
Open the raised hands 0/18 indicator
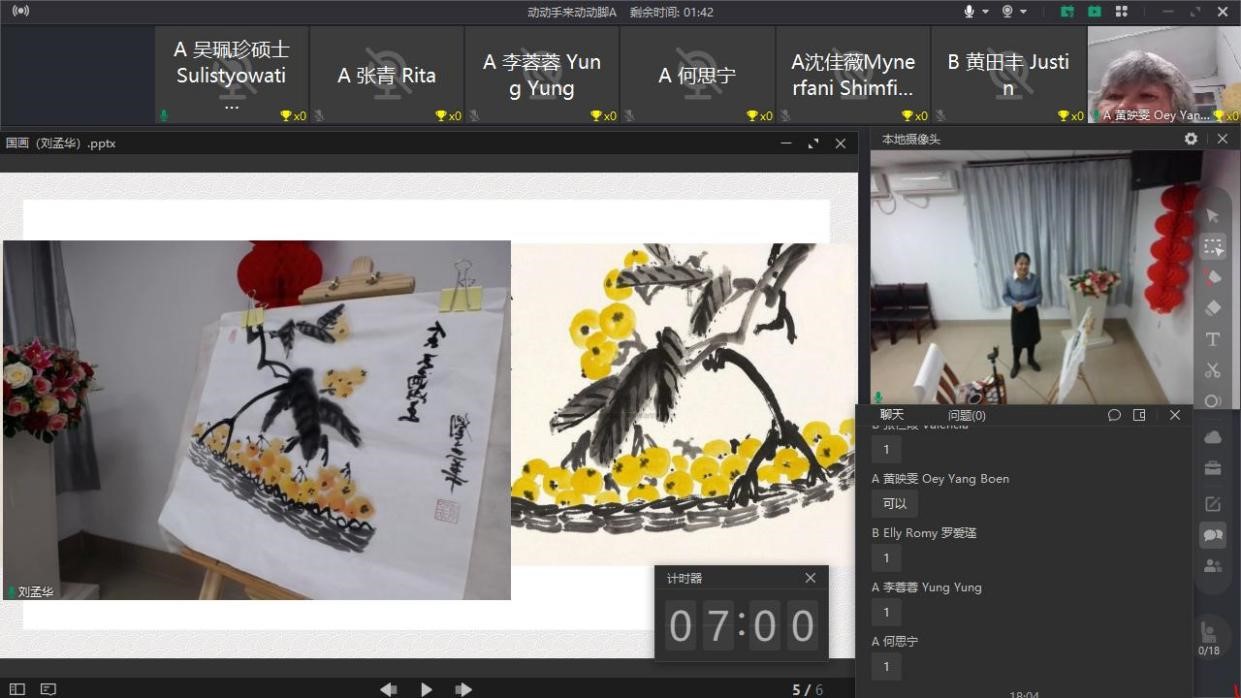[x=1208, y=638]
